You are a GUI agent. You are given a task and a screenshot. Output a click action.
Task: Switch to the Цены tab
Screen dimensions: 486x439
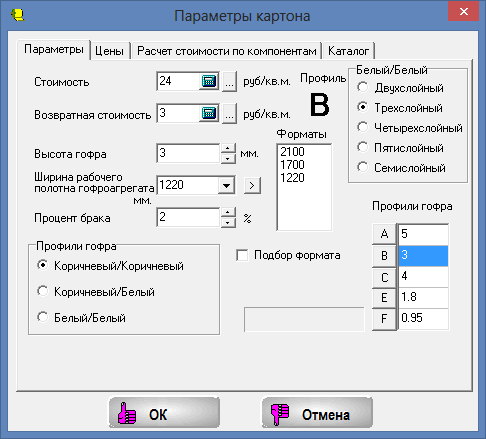tap(109, 51)
